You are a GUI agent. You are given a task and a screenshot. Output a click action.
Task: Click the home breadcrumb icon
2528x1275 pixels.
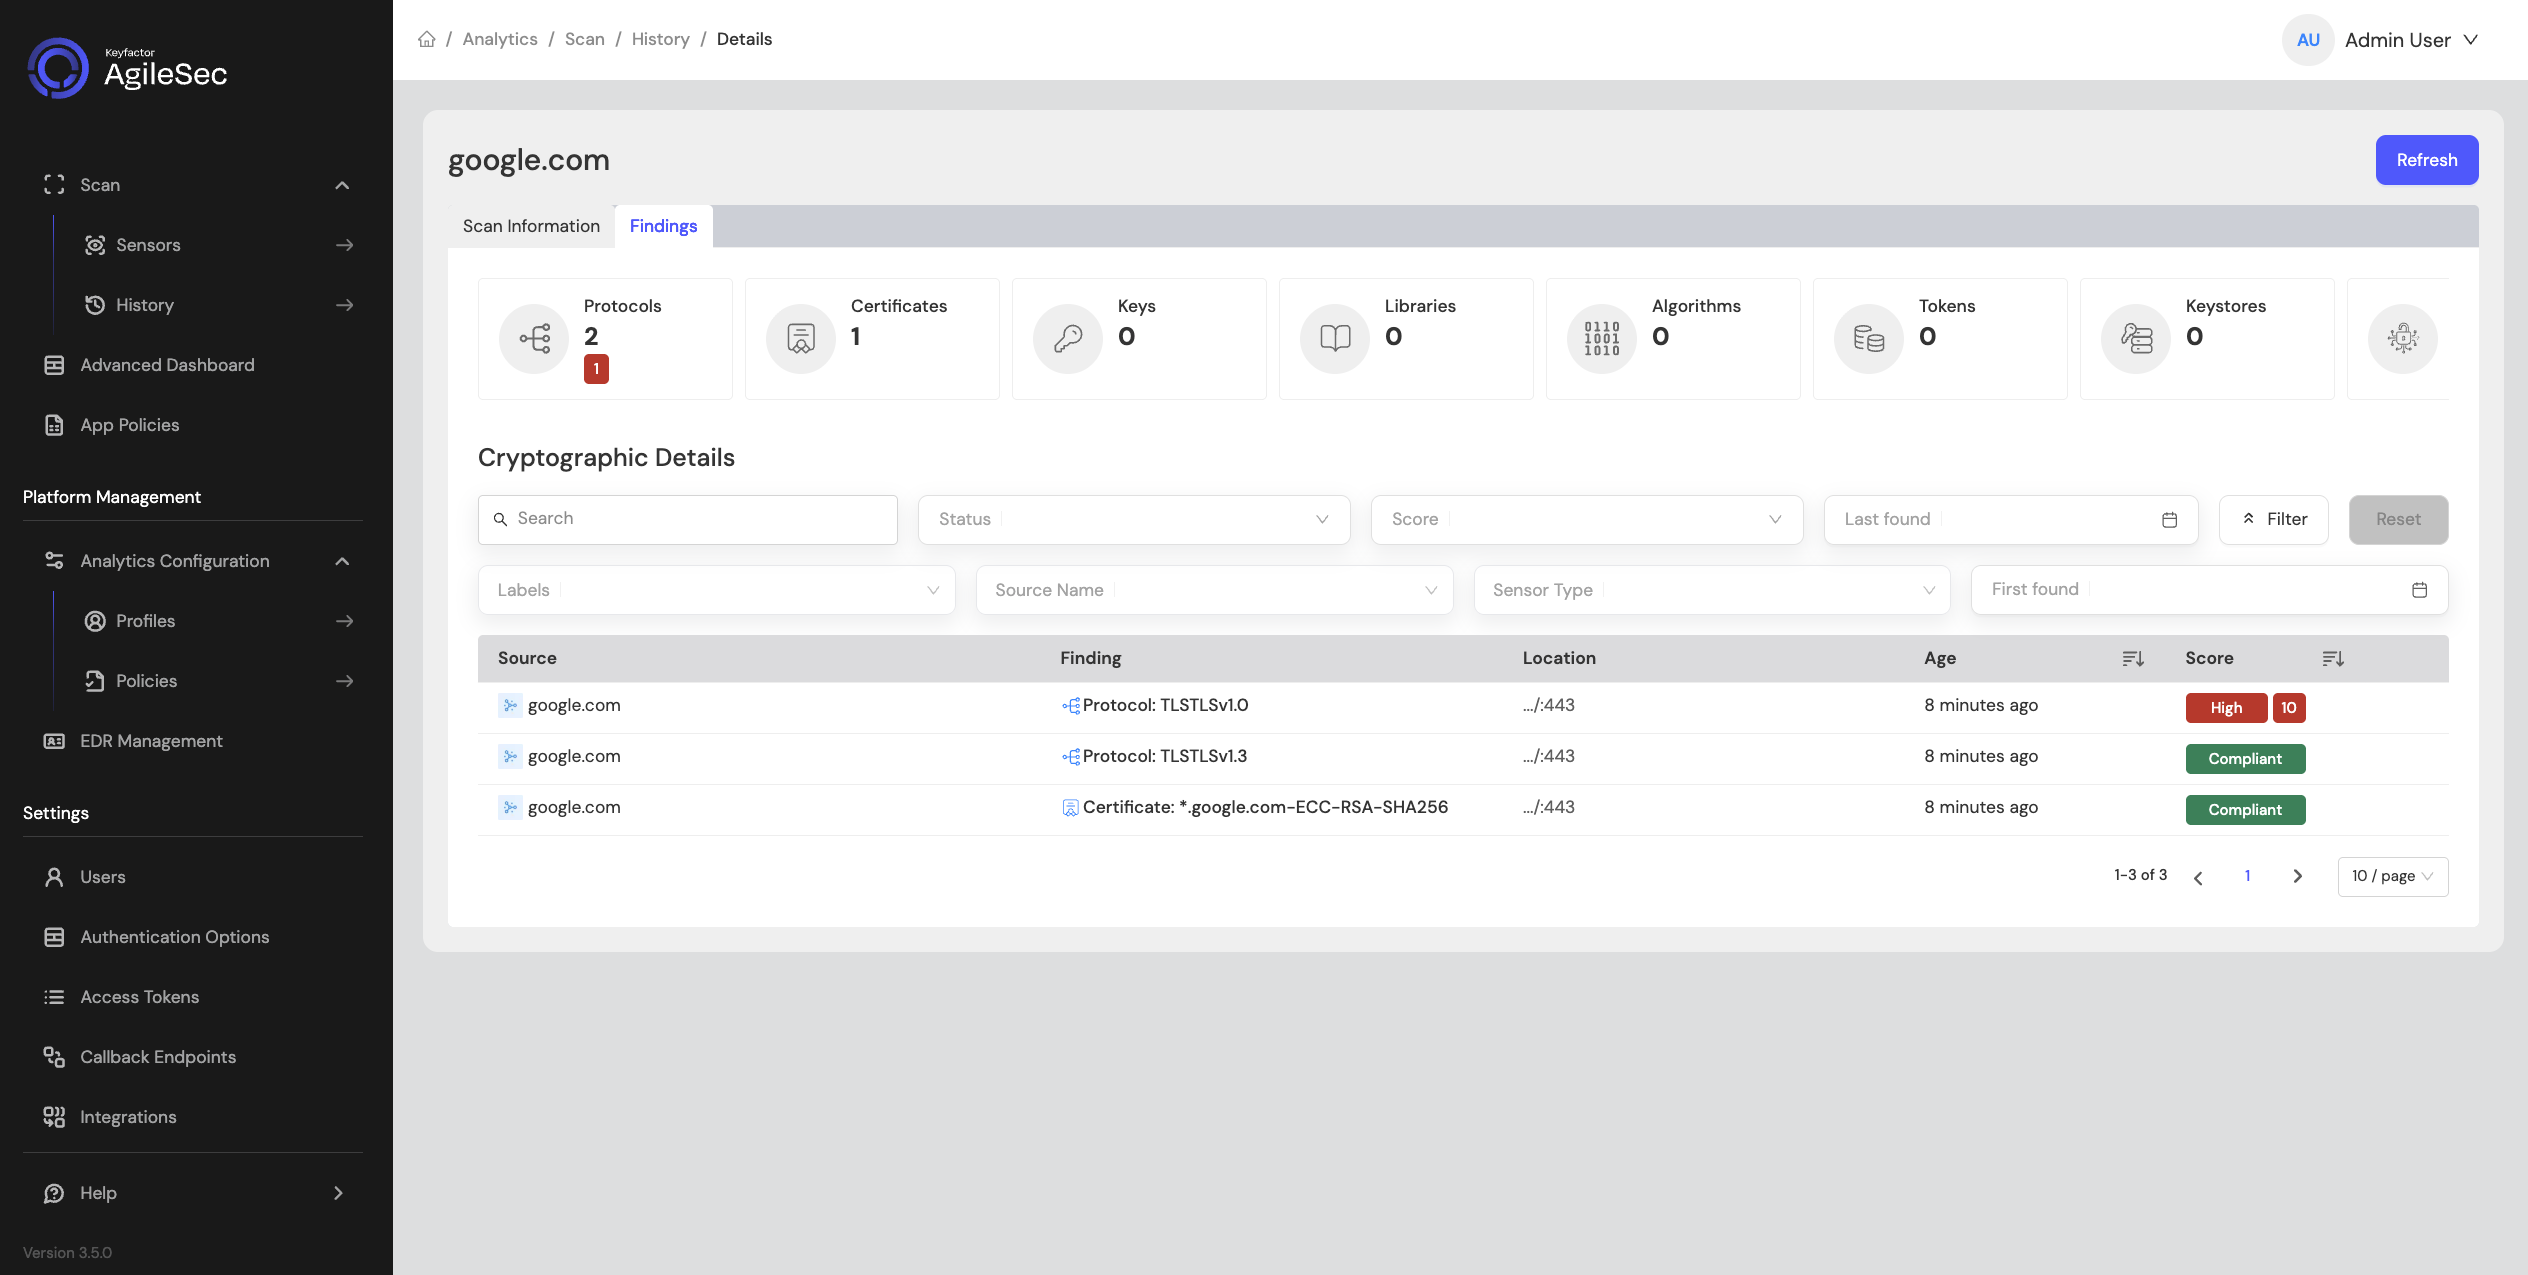(x=427, y=39)
